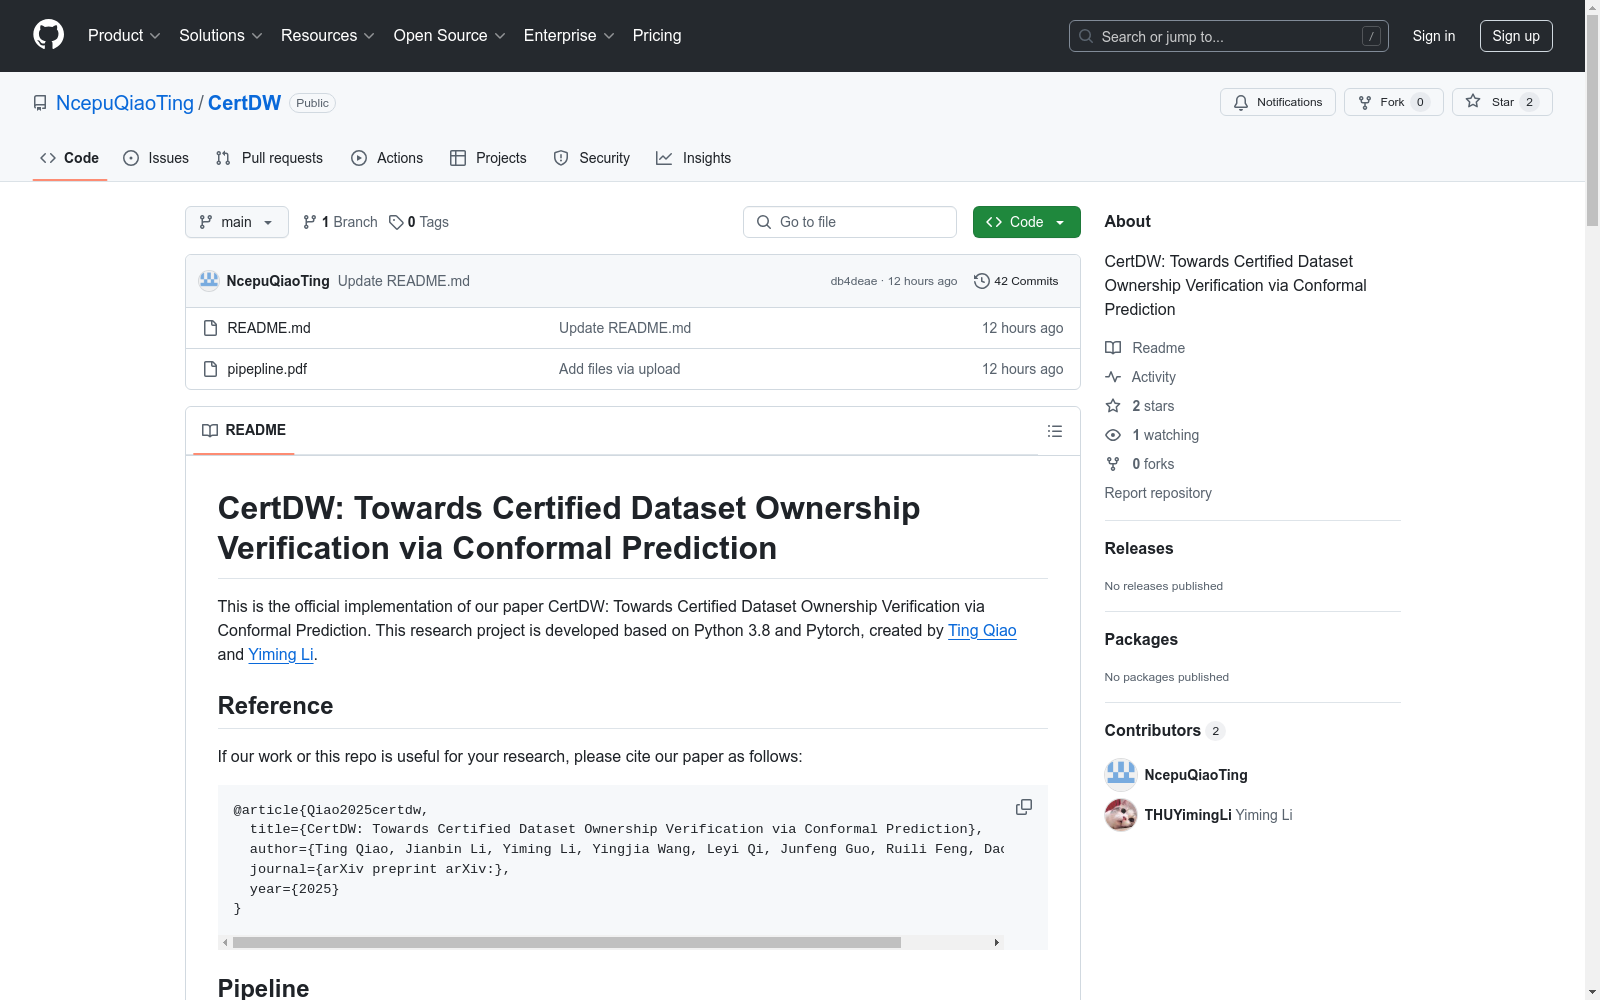Viewport: 1600px width, 1000px height.
Task: Open Notifications for this repo
Action: tap(1278, 102)
